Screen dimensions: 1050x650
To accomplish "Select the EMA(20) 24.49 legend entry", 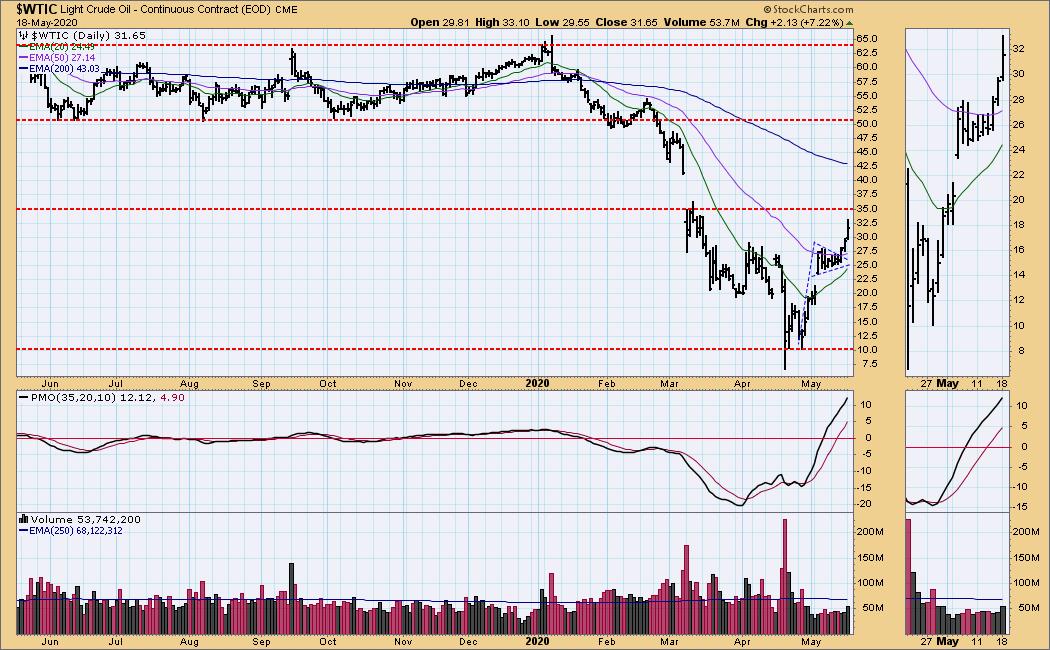I will pos(61,47).
